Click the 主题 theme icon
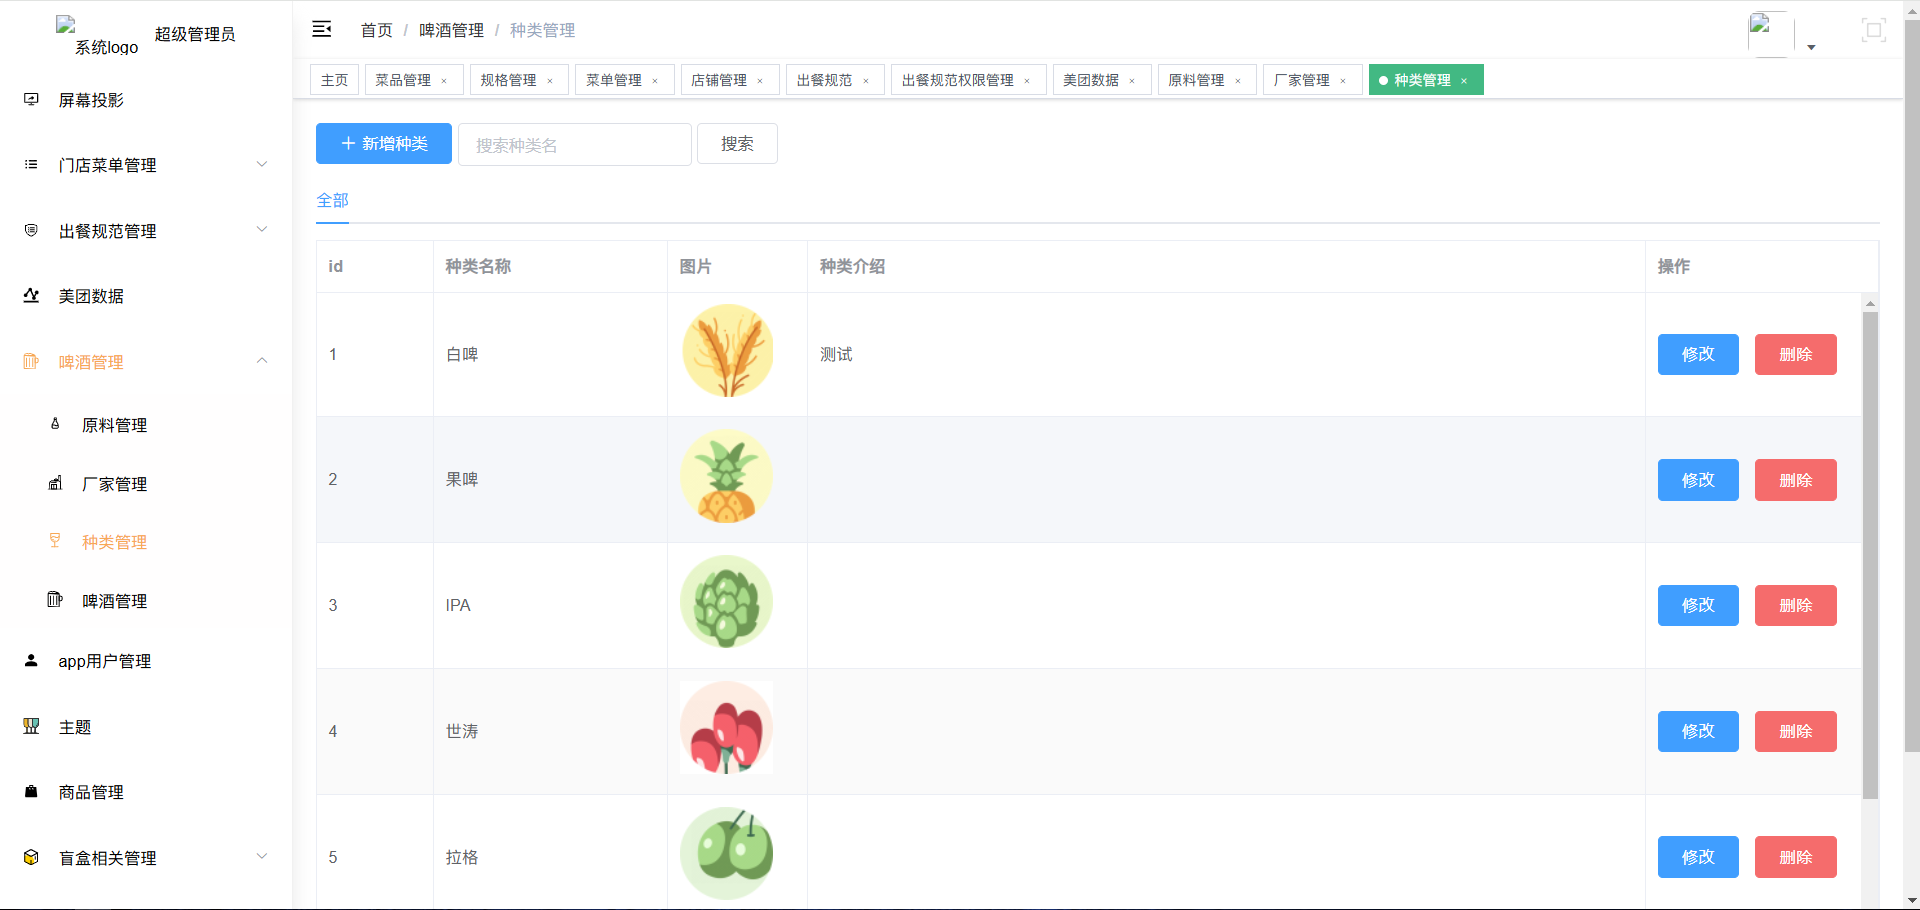This screenshot has width=1920, height=910. 31,726
